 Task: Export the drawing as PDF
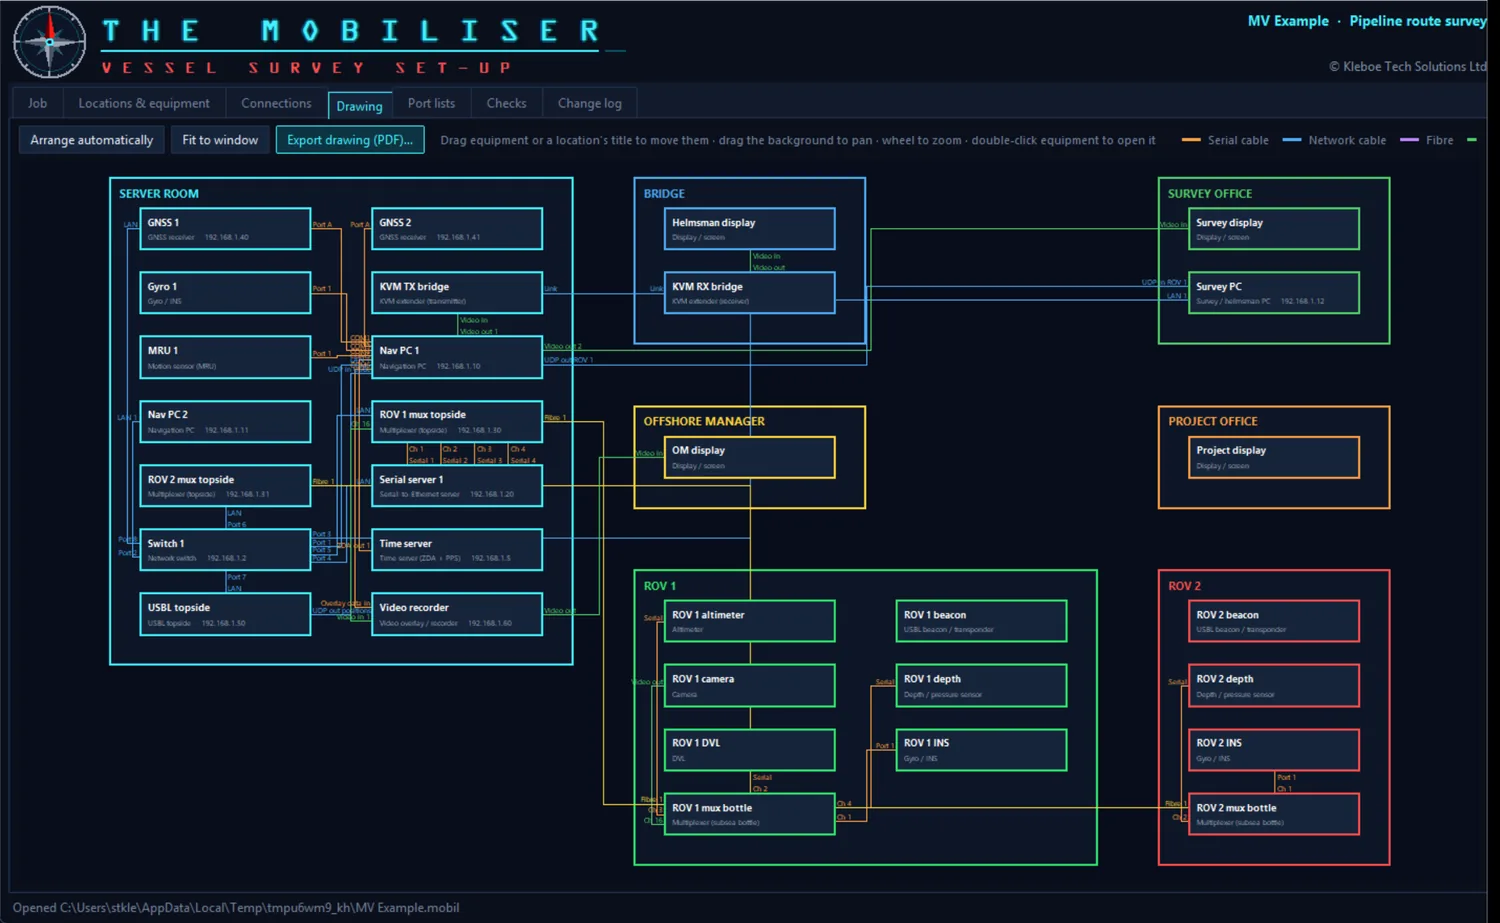click(x=350, y=140)
